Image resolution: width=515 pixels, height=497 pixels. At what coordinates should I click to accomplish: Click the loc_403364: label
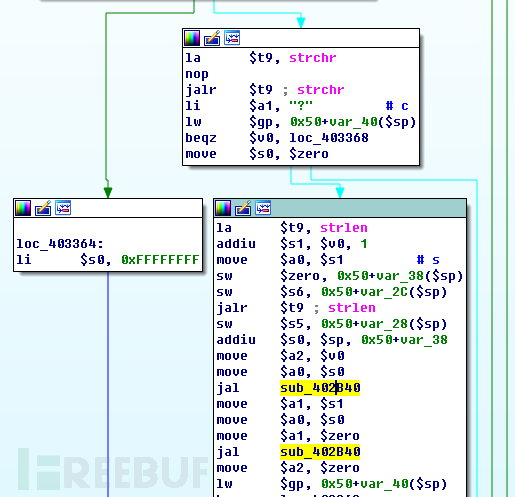(x=60, y=244)
